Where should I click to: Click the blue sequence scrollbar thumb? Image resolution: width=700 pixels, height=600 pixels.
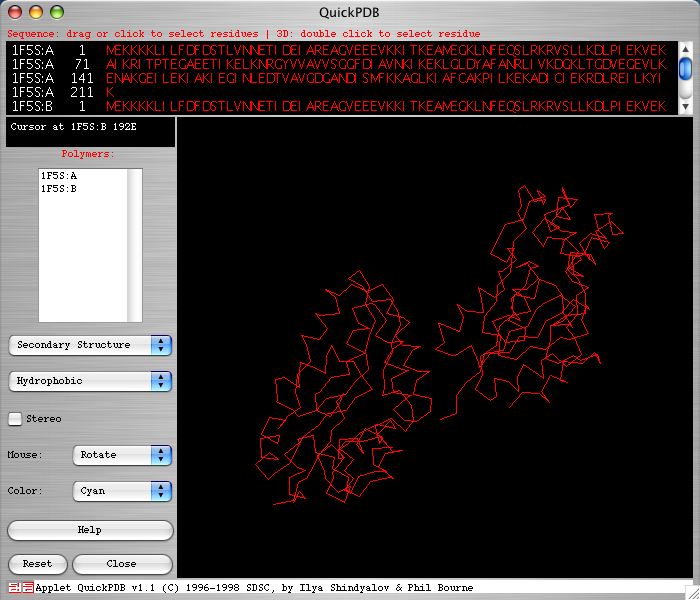pyautogui.click(x=685, y=69)
